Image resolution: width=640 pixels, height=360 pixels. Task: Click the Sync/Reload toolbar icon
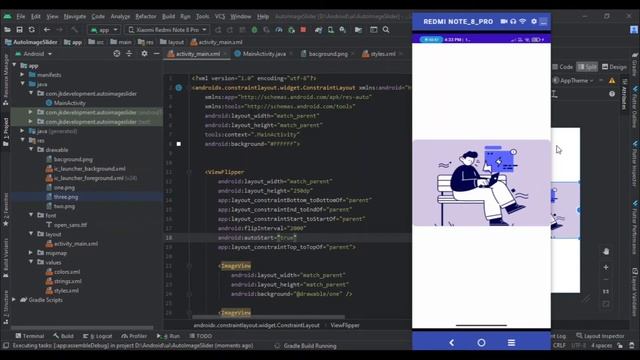[x=32, y=30]
